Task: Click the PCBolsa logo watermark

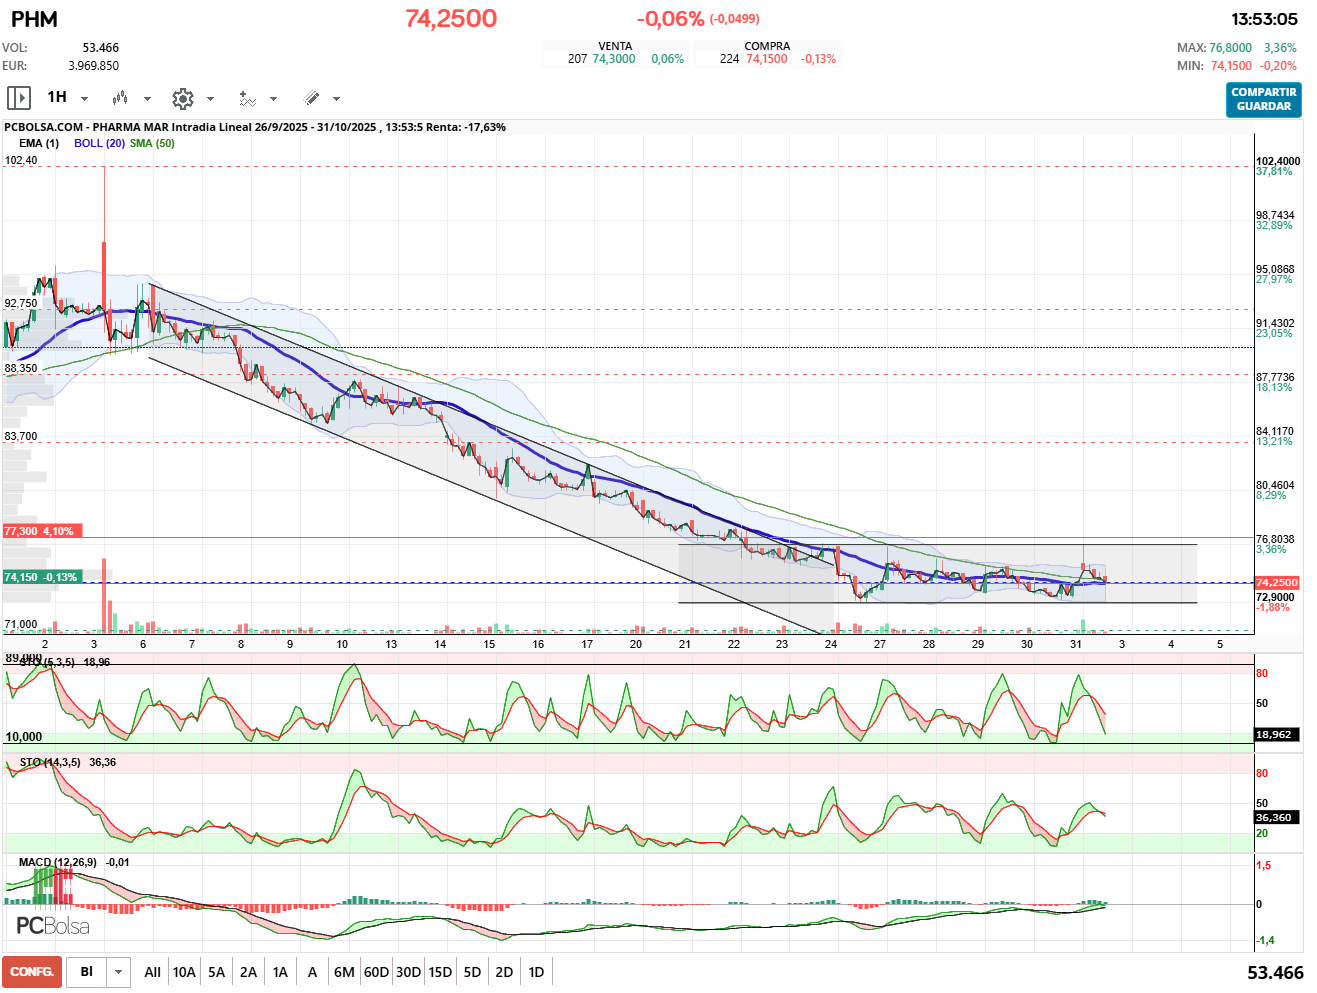Action: click(x=53, y=926)
